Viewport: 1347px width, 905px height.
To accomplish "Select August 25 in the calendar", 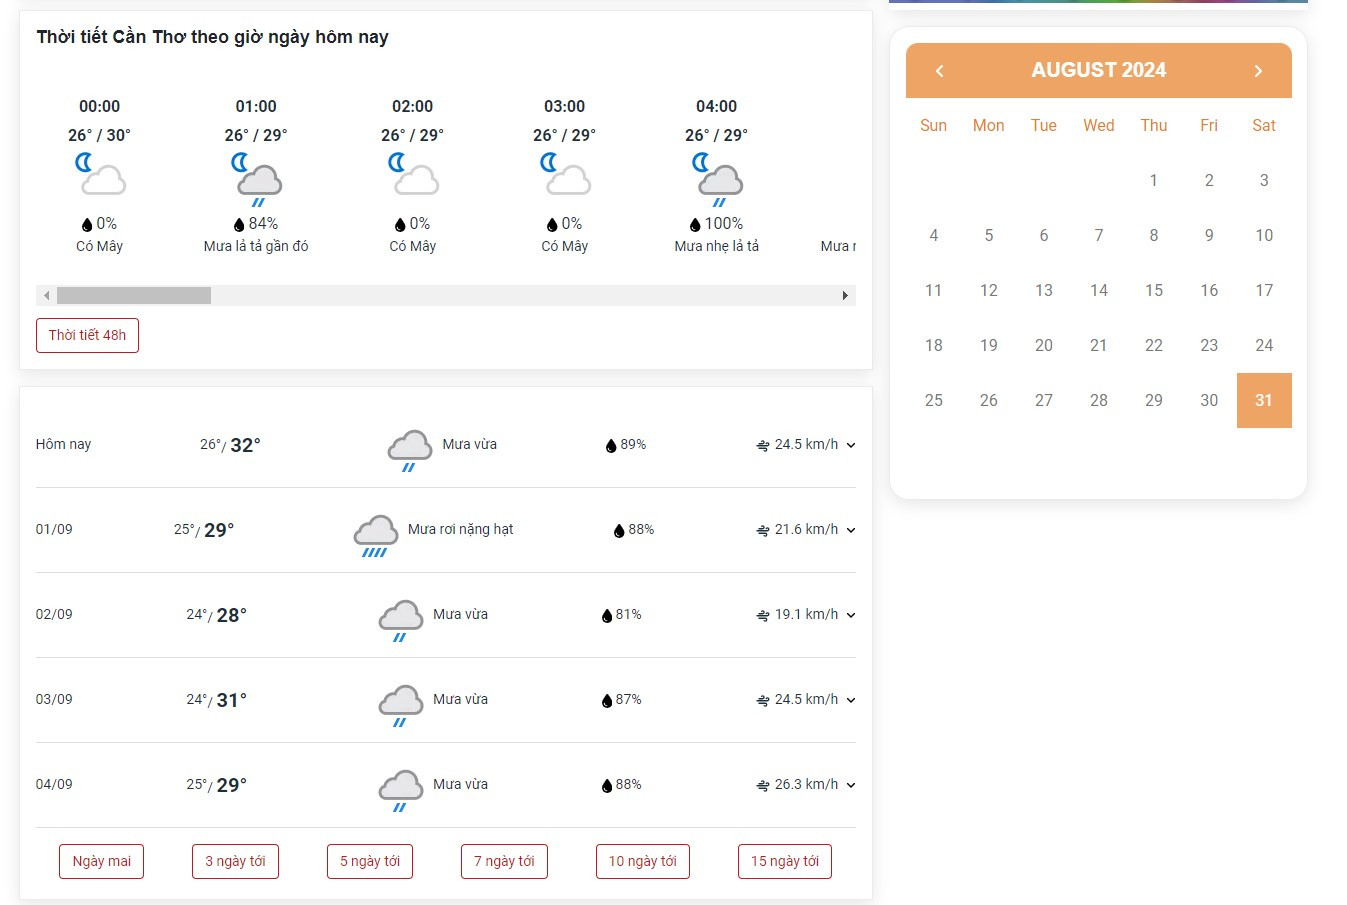I will pos(934,400).
